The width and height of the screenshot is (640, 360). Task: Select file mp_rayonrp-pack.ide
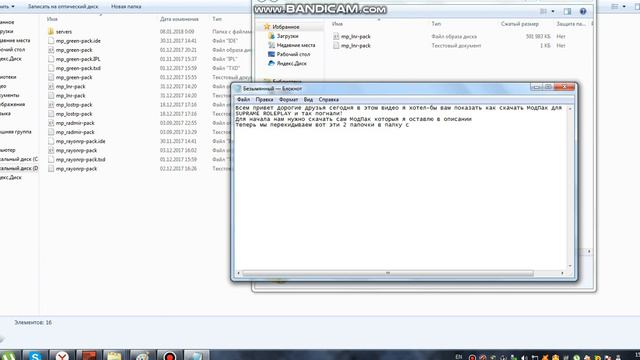[80, 141]
